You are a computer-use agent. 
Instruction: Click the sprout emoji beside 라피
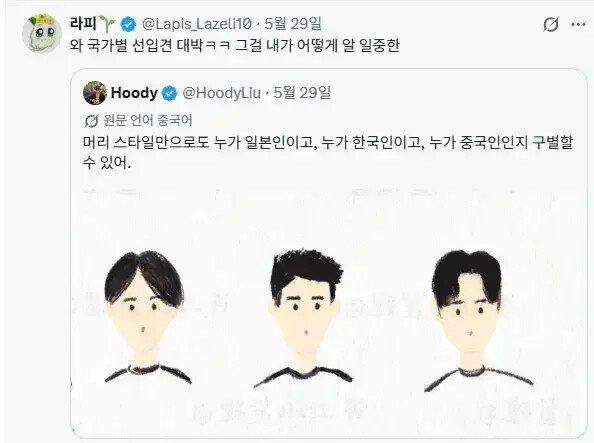tap(107, 23)
